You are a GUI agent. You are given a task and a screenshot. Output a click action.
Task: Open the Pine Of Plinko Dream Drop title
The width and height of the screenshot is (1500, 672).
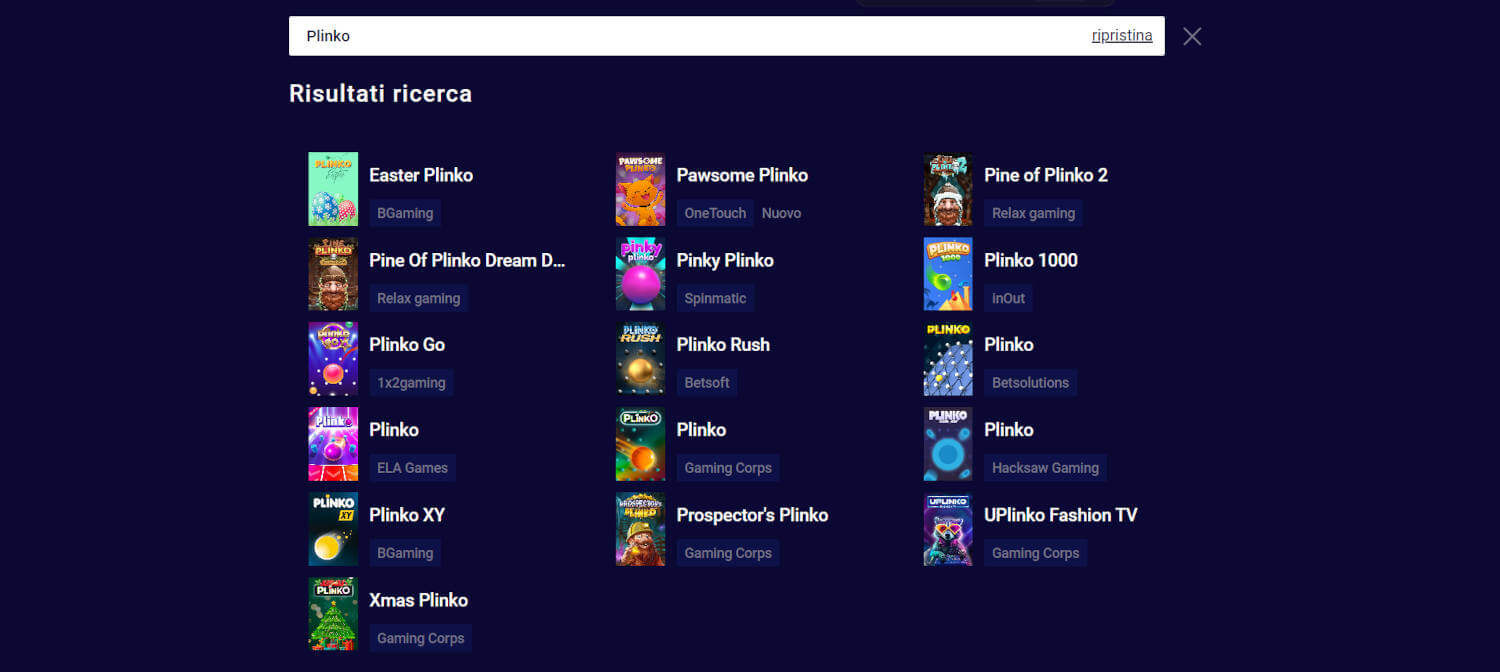[x=467, y=260]
